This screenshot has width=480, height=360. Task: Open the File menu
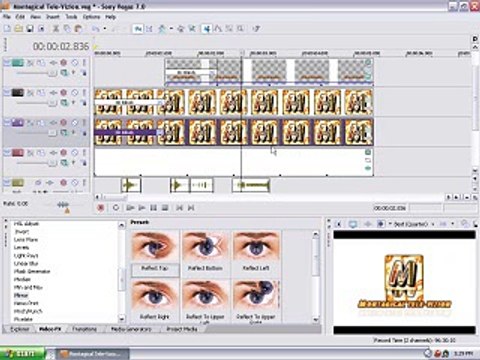(7, 17)
